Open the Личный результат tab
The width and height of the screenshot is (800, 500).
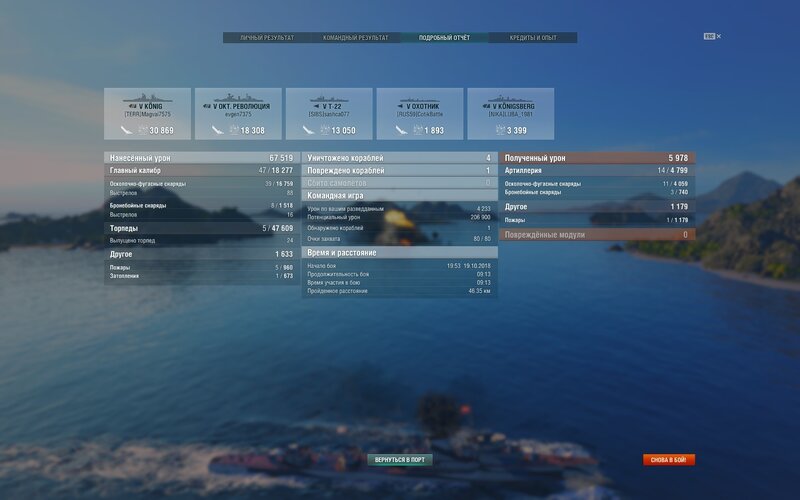(x=267, y=38)
